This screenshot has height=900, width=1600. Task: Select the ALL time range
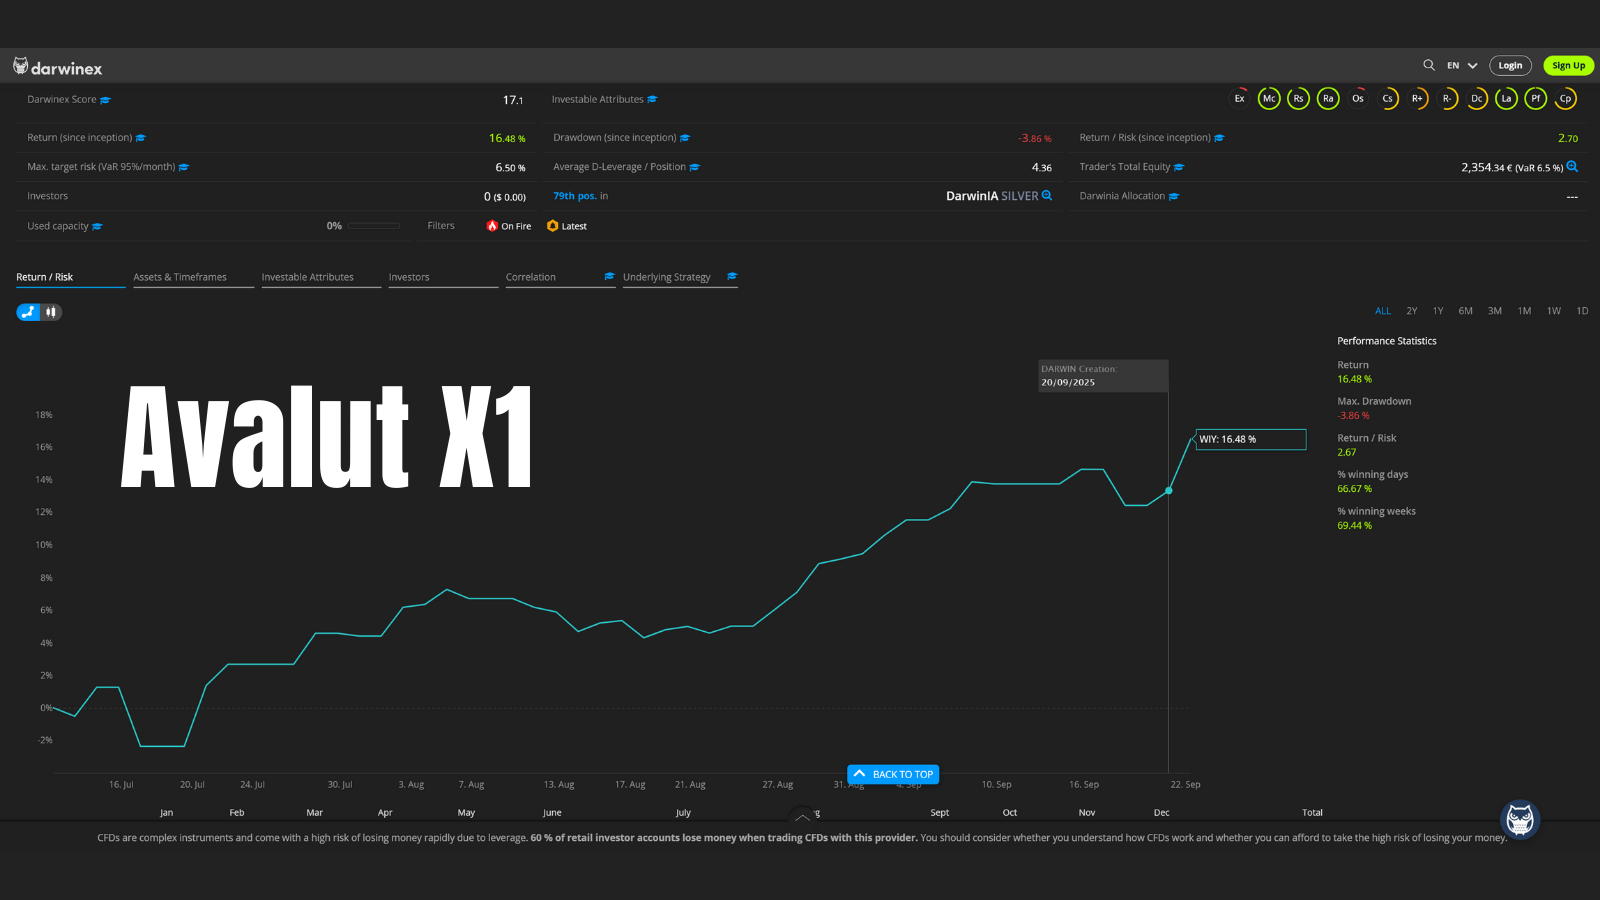(x=1383, y=311)
